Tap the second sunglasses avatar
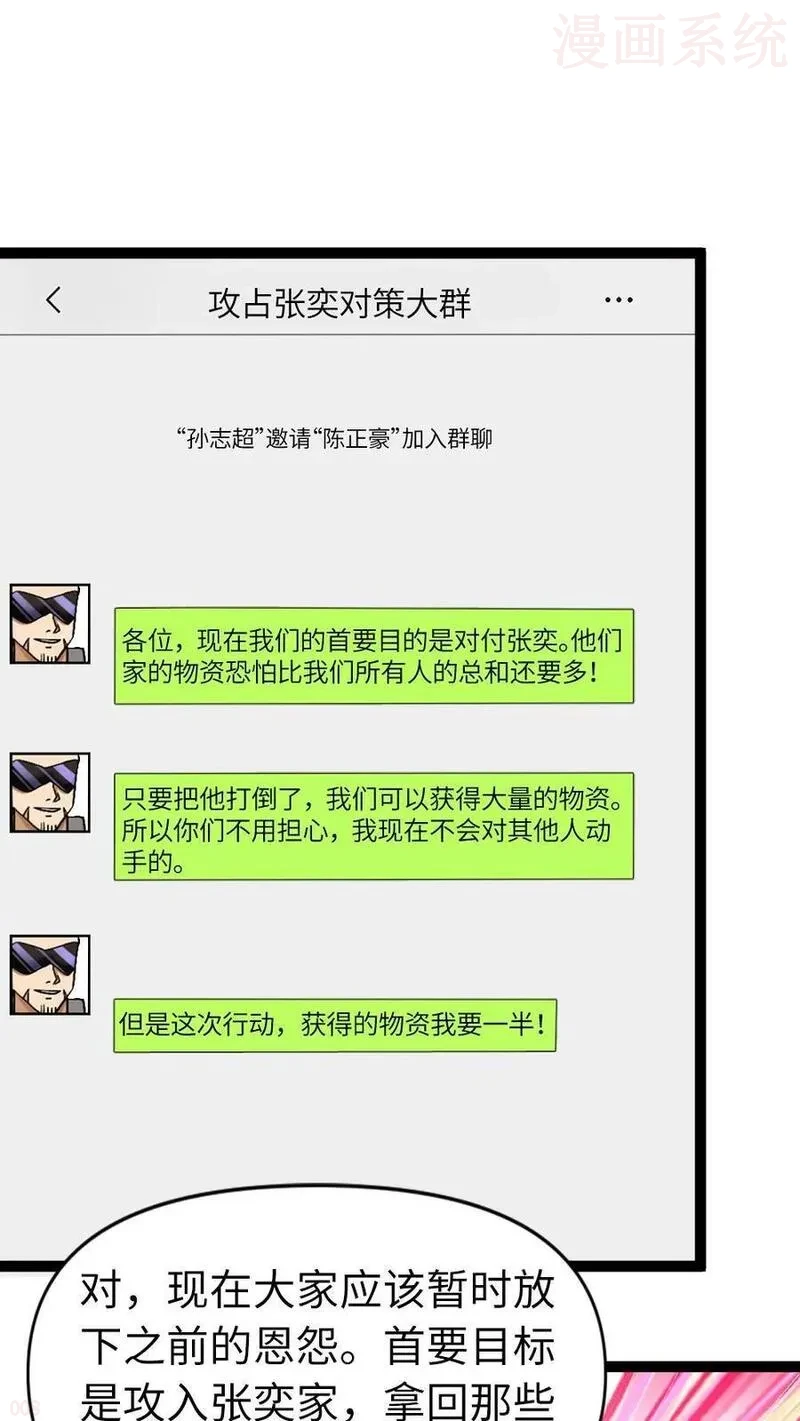The image size is (800, 1421). click(50, 793)
